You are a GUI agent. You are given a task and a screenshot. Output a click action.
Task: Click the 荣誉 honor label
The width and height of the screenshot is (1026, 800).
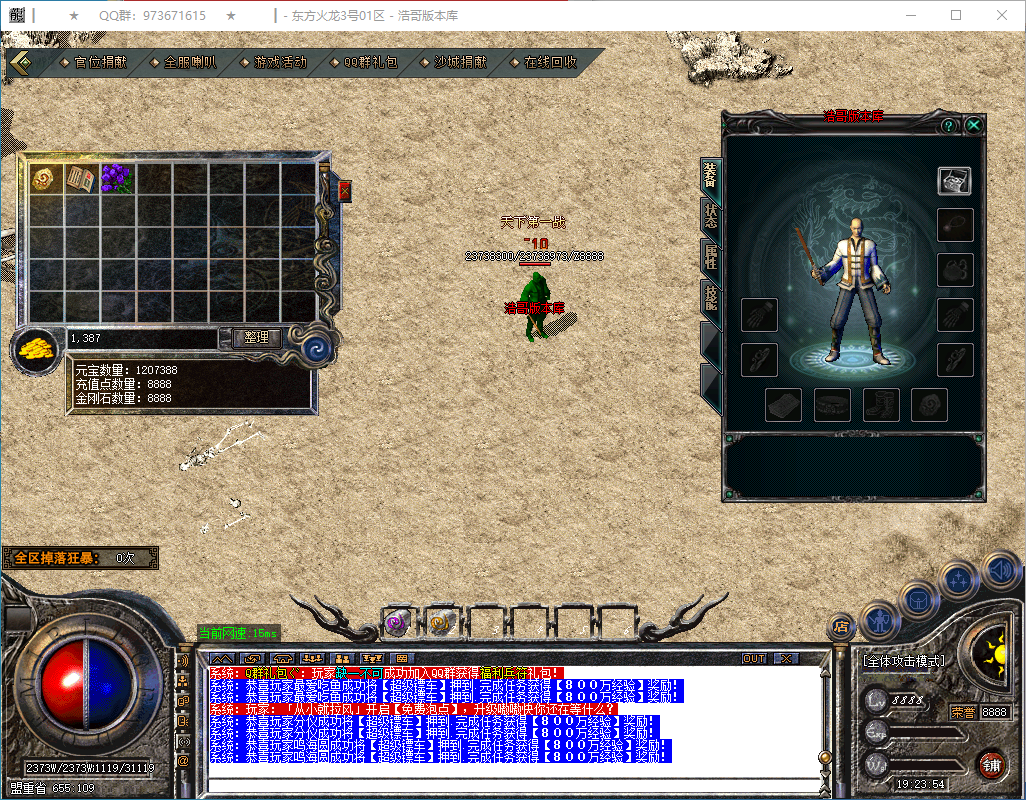pos(962,712)
